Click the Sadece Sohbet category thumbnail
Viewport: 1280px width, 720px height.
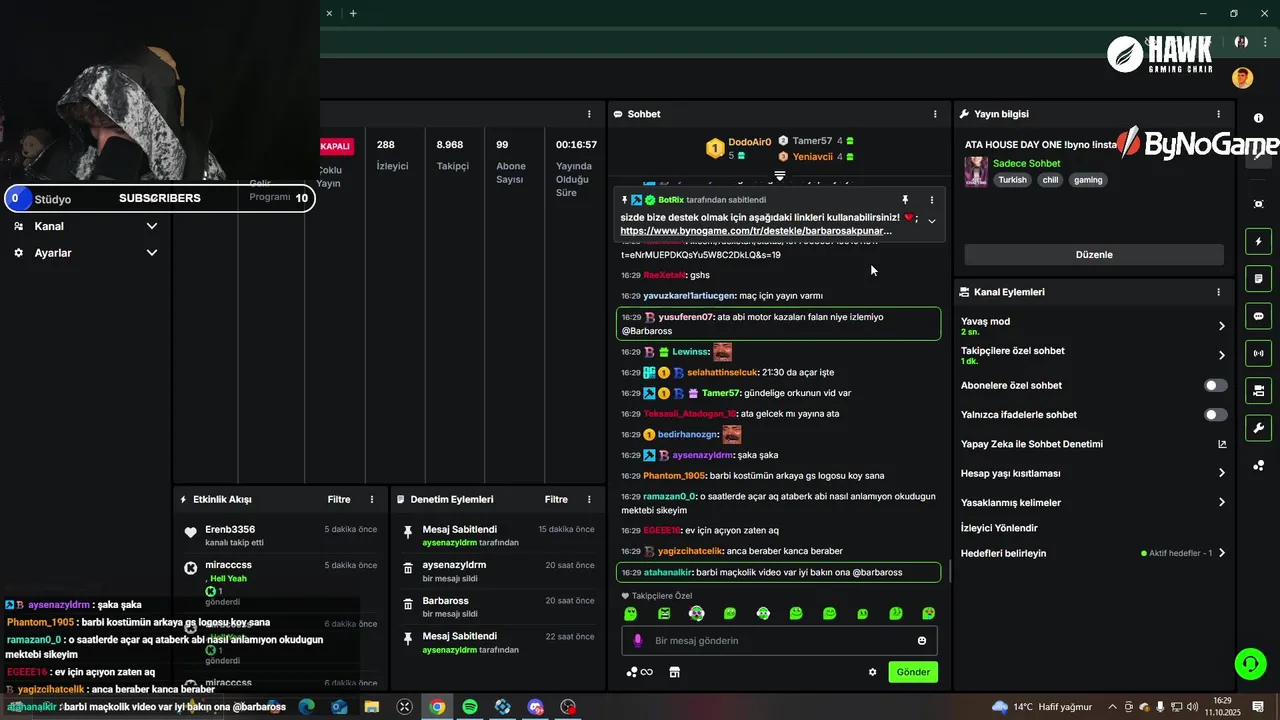976,171
